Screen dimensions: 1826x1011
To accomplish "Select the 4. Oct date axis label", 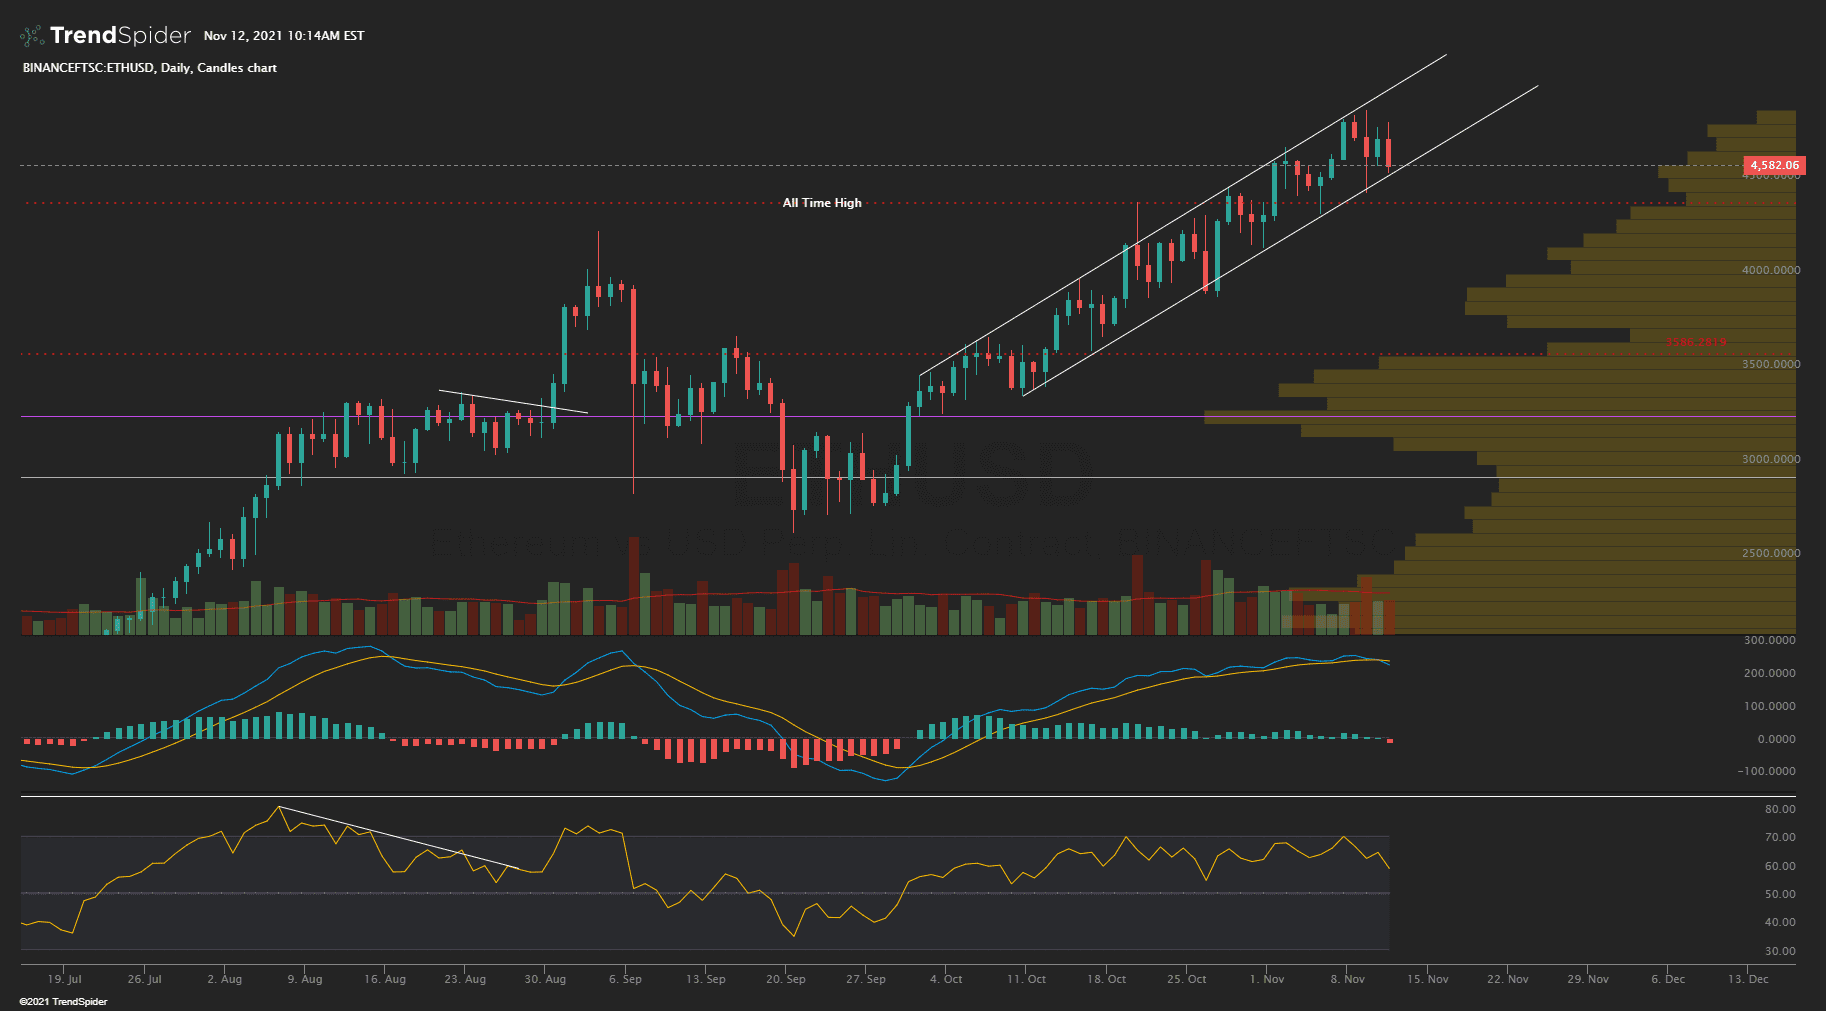I will (x=946, y=979).
